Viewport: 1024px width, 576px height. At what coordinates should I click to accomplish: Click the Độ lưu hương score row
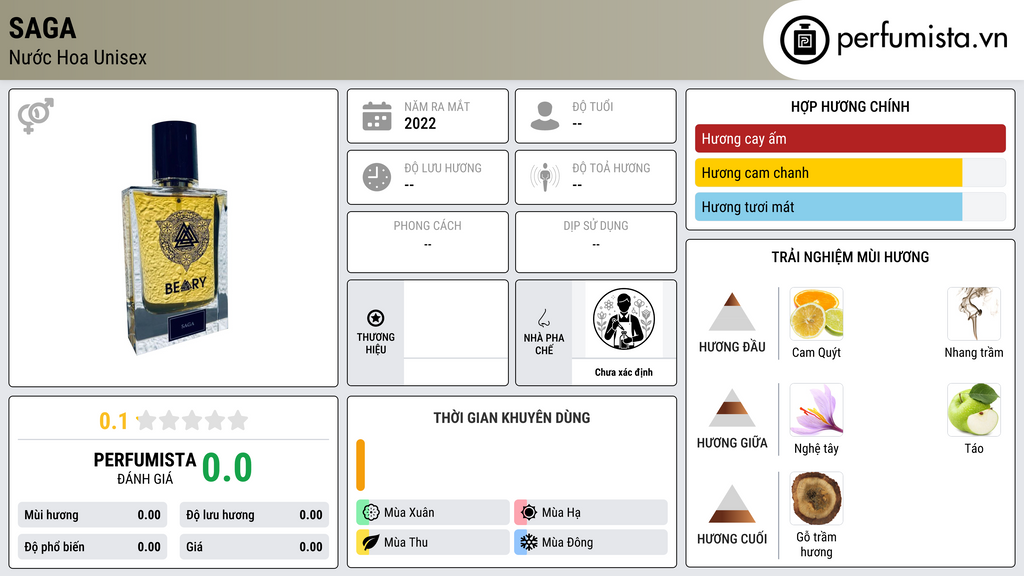(254, 515)
